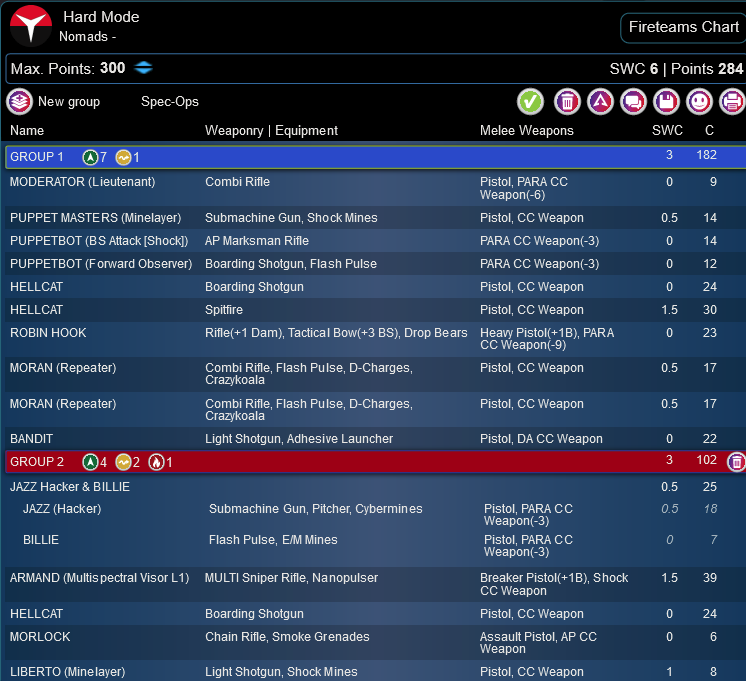Click the smiley face icon
746x681 pixels.
coord(699,101)
